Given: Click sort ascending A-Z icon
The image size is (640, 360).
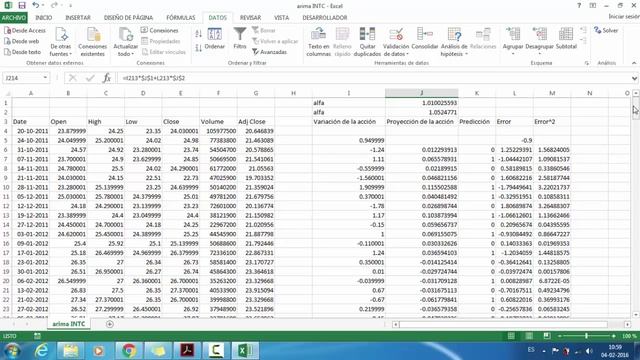Looking at the screenshot, I should (x=198, y=34).
